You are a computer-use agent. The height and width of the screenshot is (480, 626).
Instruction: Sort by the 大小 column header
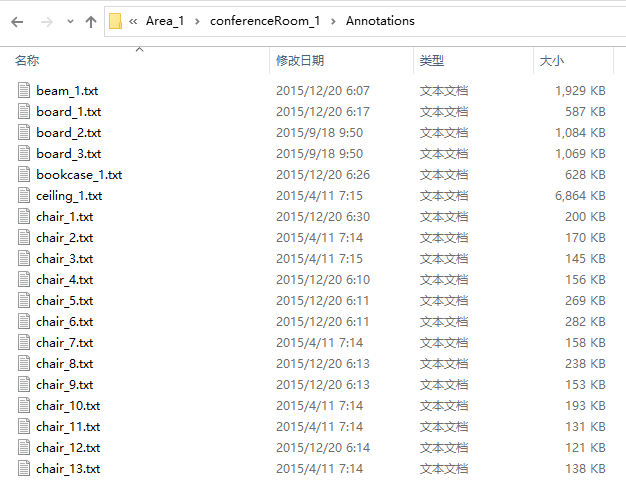[552, 61]
